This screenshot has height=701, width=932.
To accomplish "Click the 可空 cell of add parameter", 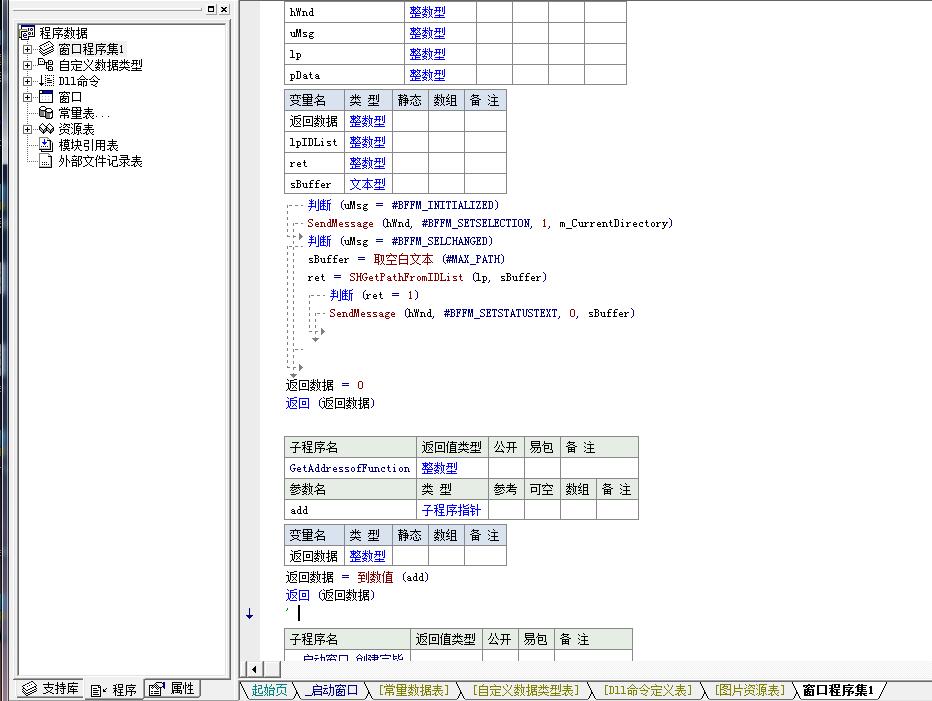I will (x=541, y=510).
